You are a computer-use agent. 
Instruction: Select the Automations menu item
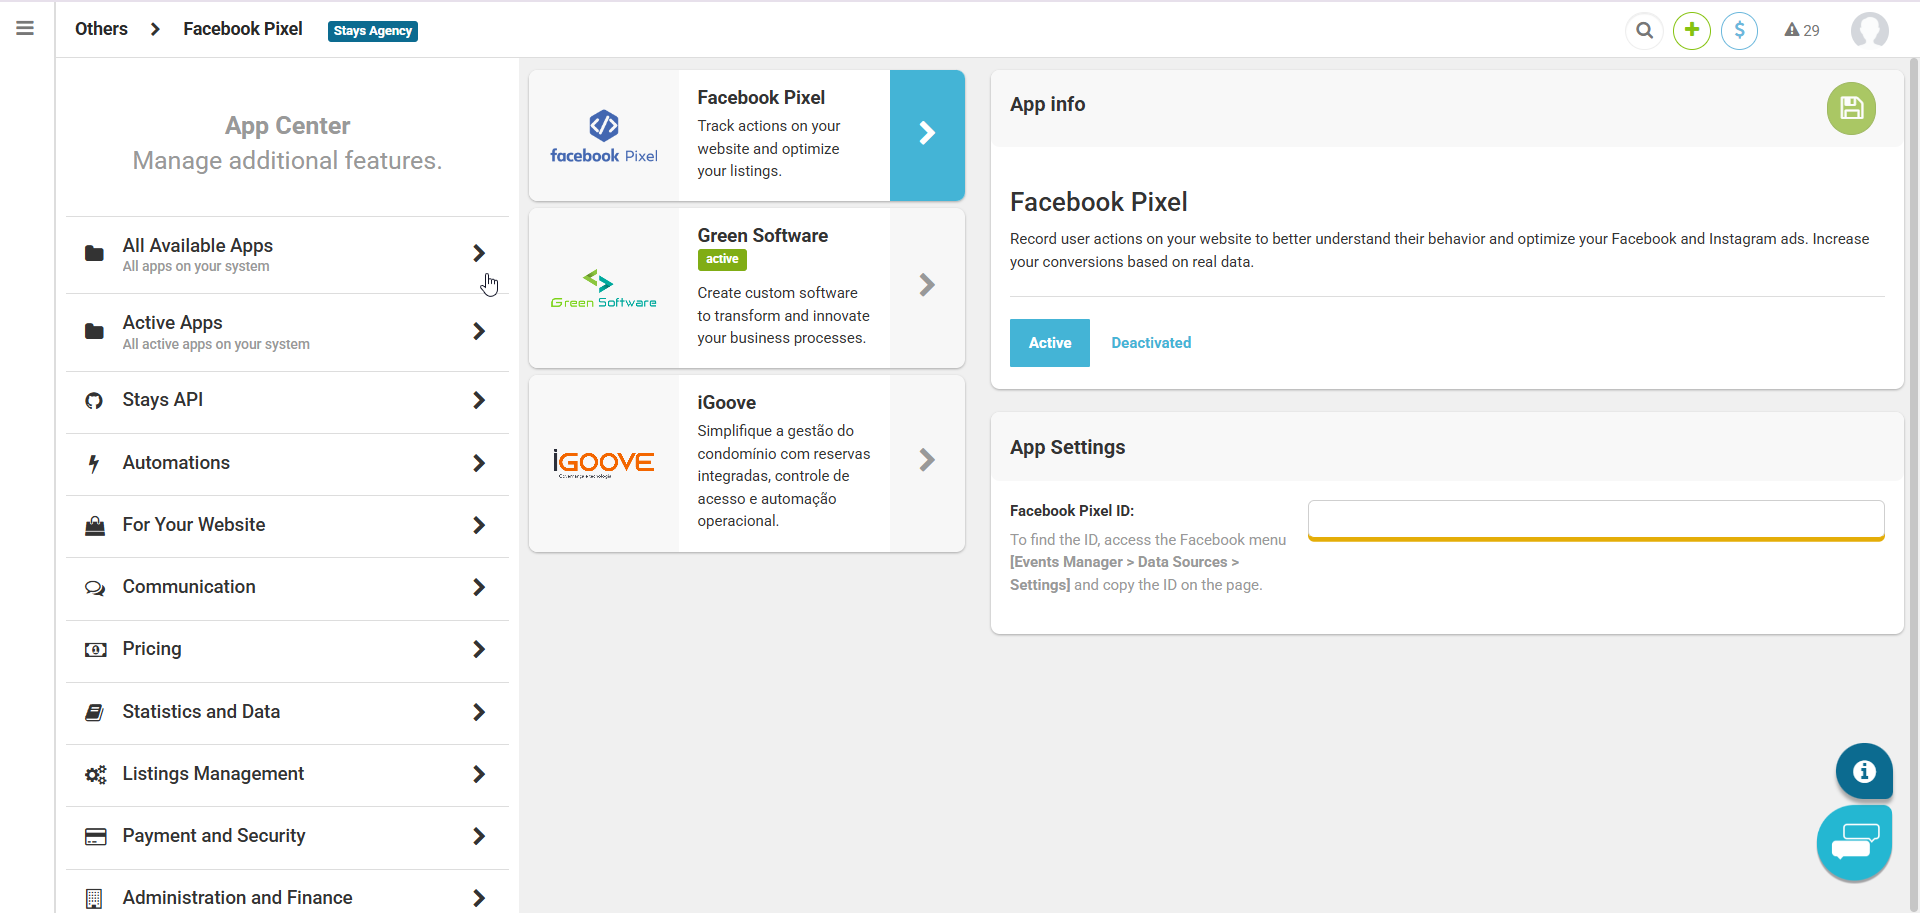point(287,463)
